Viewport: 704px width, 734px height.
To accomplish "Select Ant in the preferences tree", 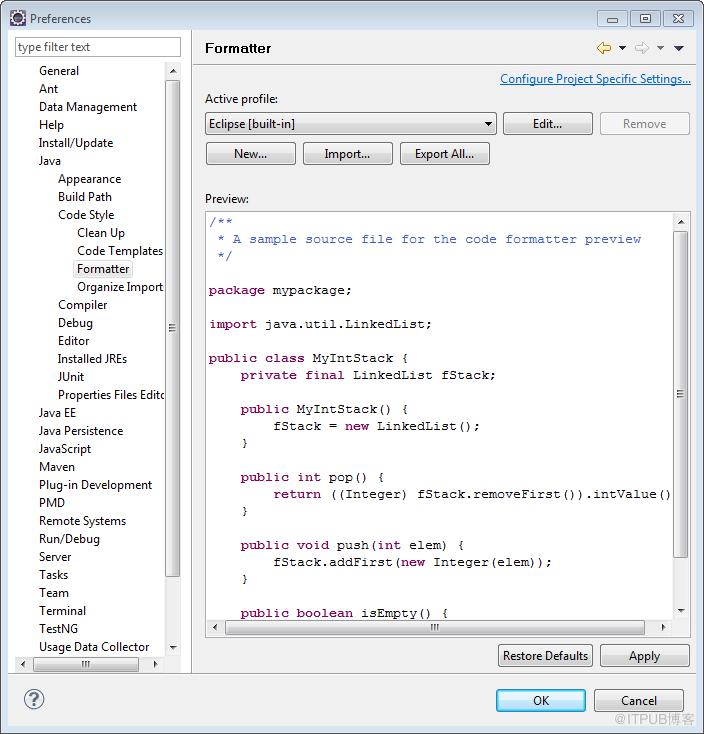I will coord(48,88).
